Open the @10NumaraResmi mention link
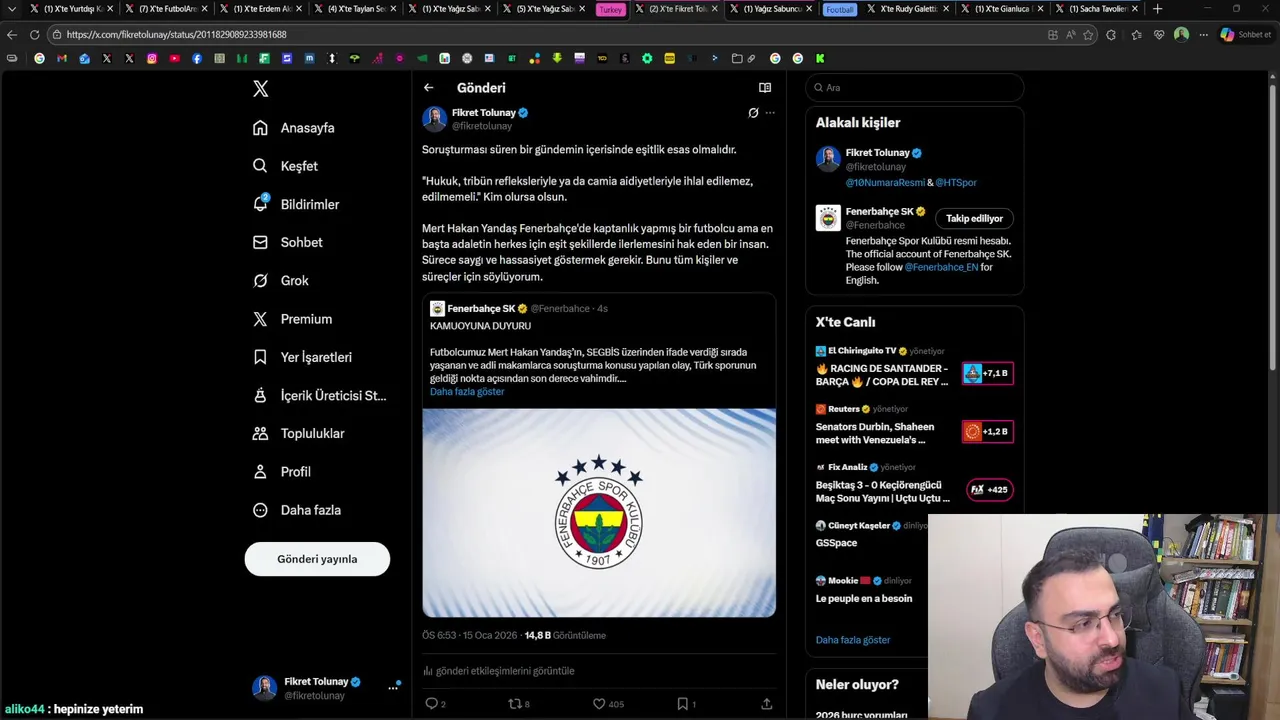The height and width of the screenshot is (720, 1280). (x=885, y=183)
